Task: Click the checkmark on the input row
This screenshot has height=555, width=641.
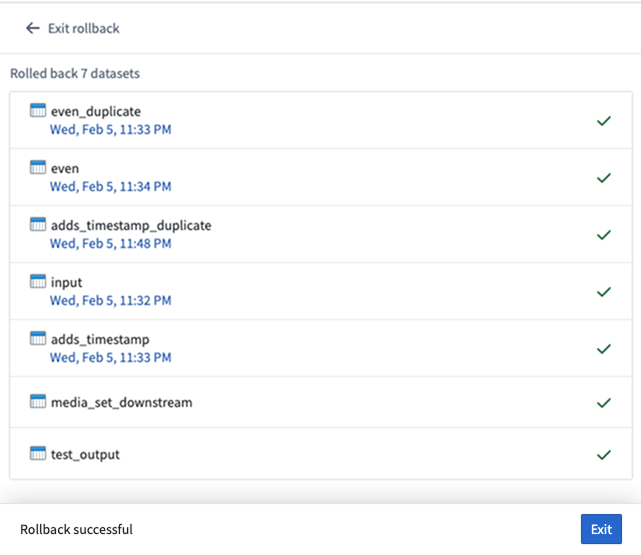Action: (x=603, y=292)
